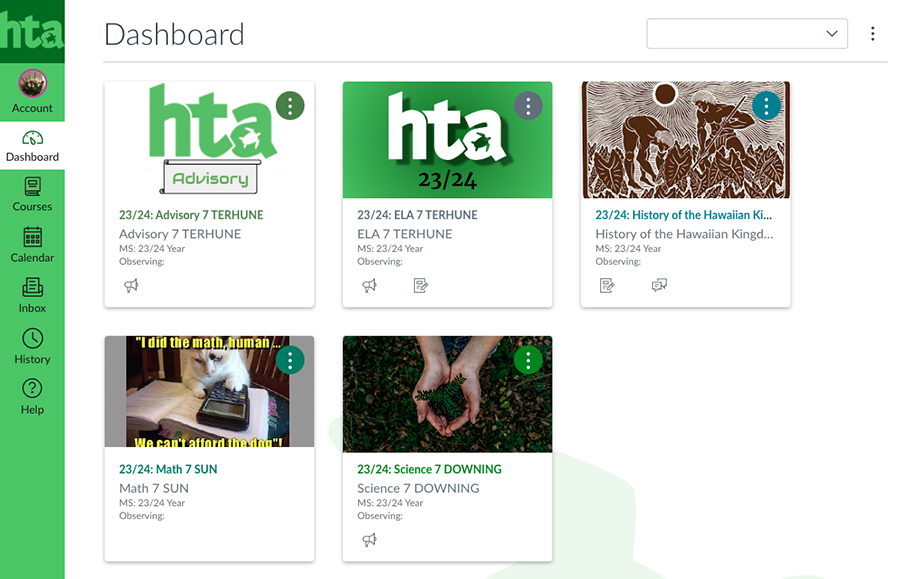Open options menu on Advisory 7 card
The width and height of the screenshot is (900, 579).
pyautogui.click(x=290, y=106)
